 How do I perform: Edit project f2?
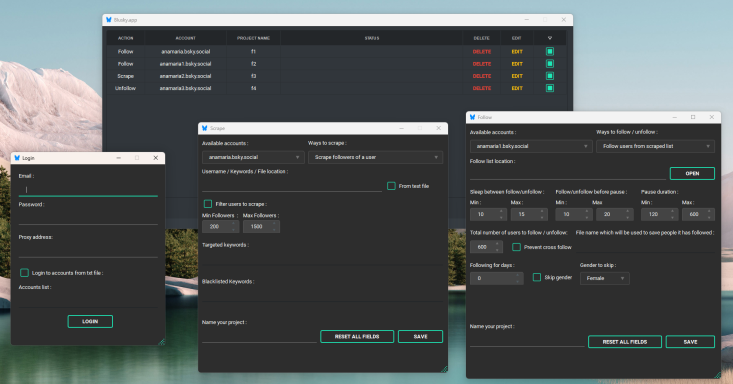click(517, 64)
